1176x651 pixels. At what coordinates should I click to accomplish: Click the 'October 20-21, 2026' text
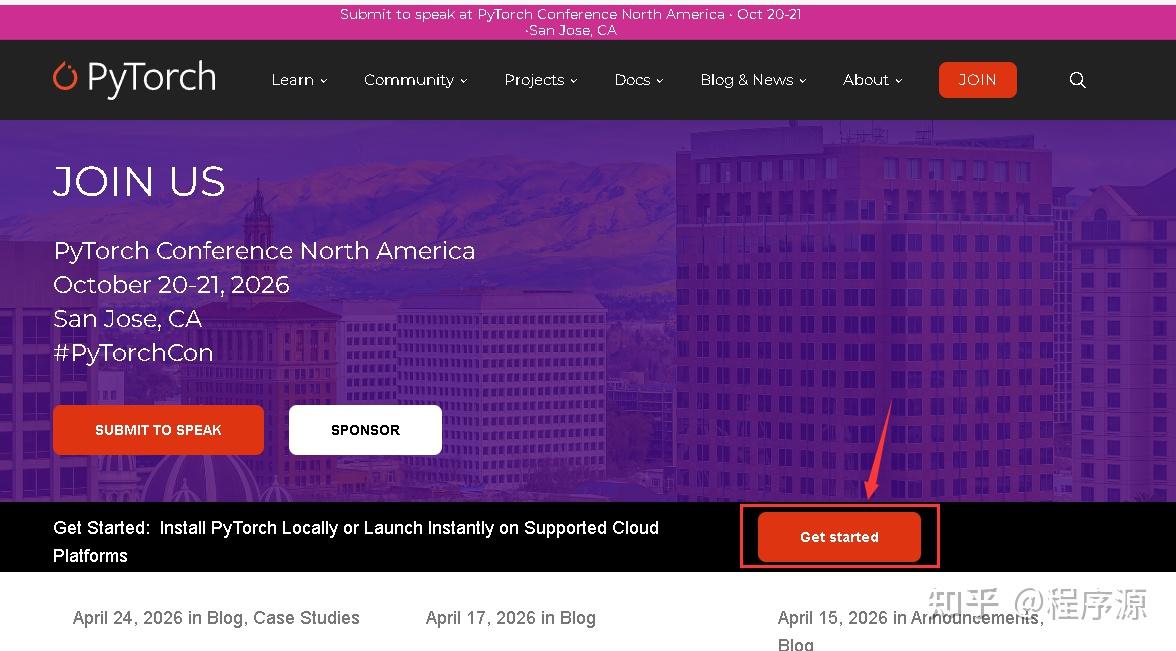[x=171, y=284]
